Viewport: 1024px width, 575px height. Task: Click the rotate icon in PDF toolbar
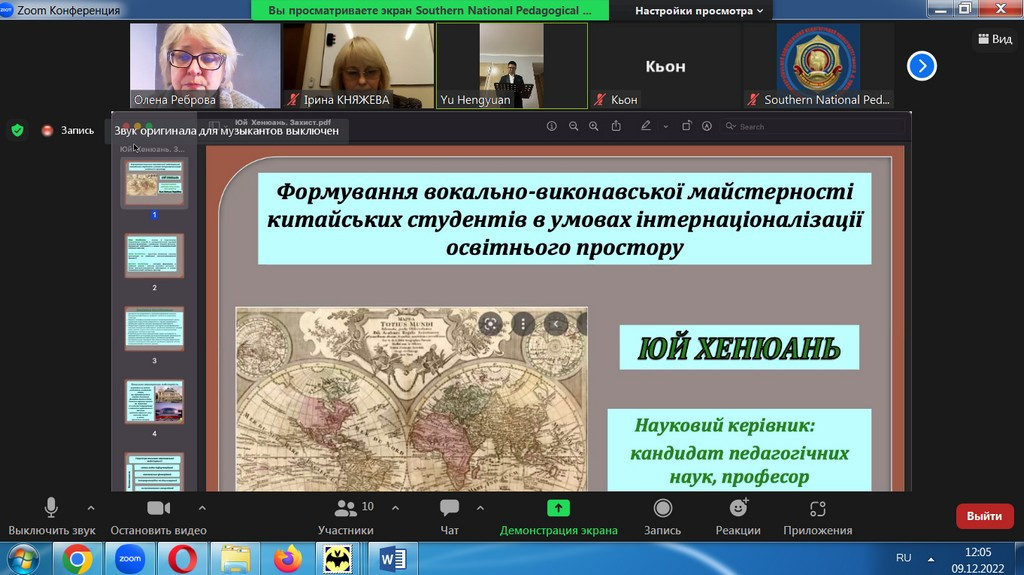tap(686, 126)
